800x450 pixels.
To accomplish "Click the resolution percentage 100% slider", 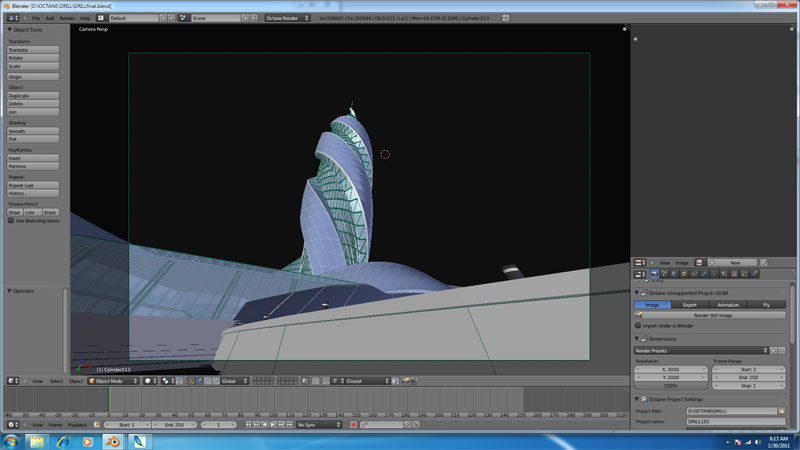I will [x=671, y=386].
